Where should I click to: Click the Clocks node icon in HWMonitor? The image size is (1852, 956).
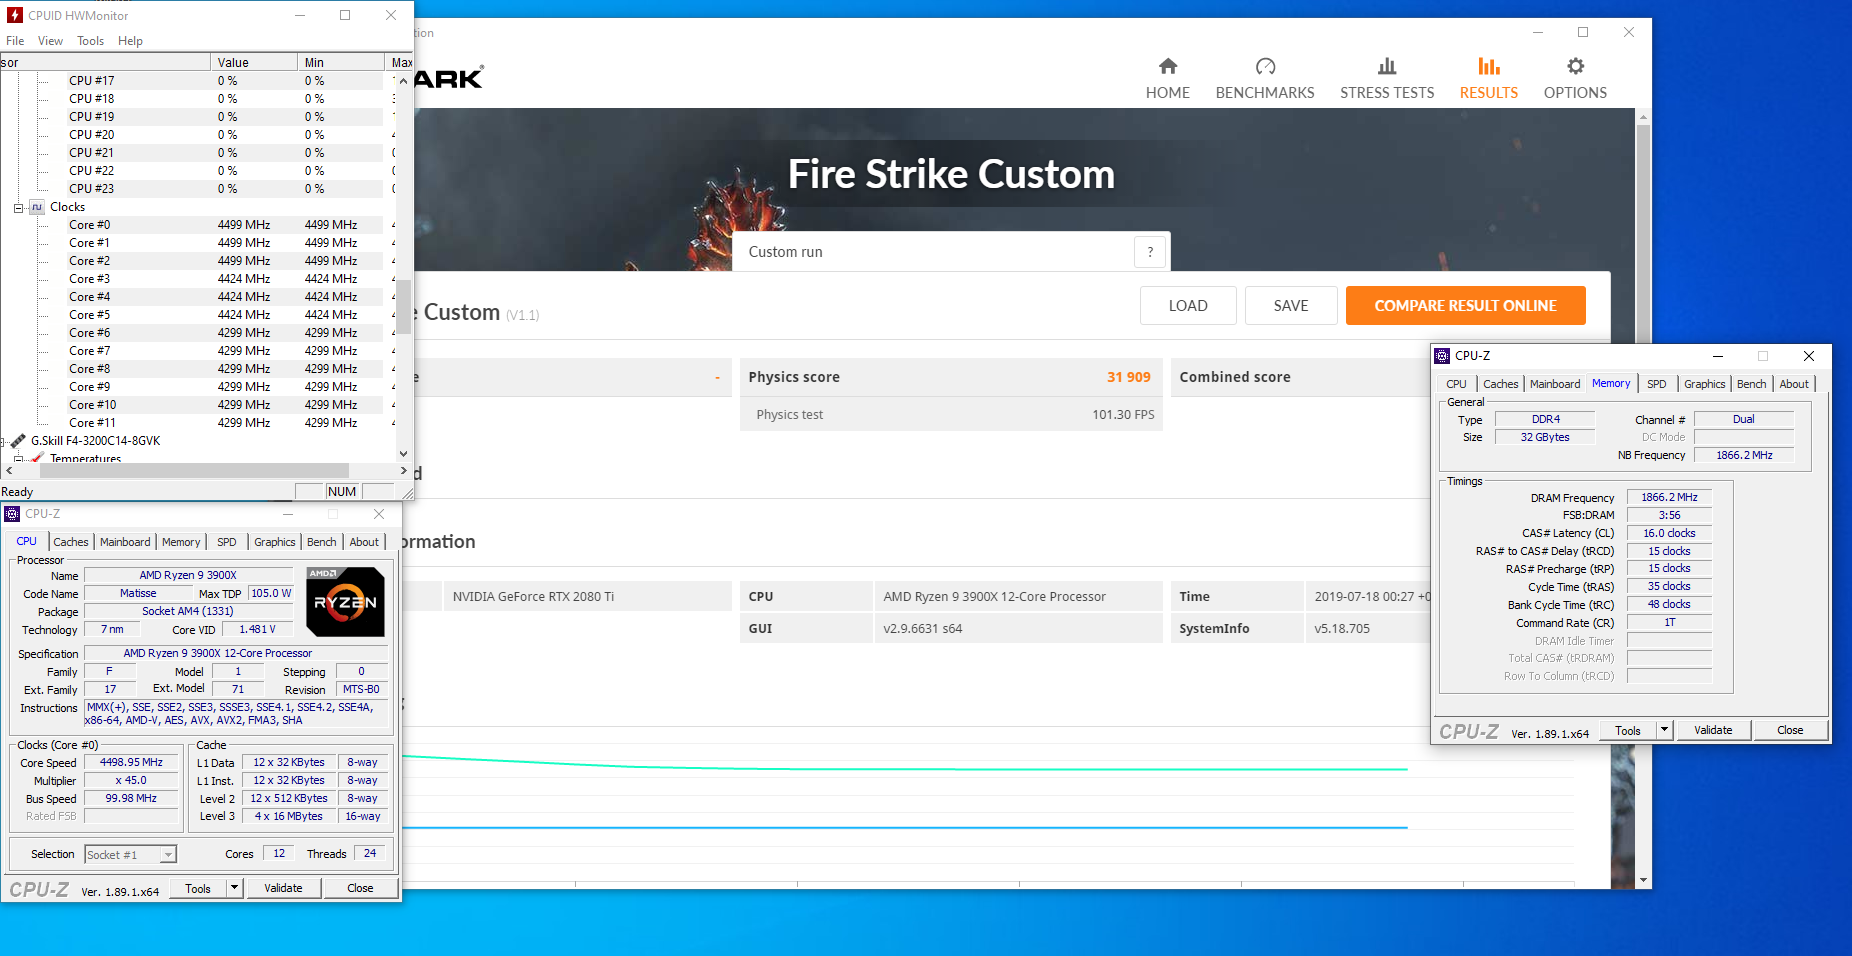coord(37,207)
